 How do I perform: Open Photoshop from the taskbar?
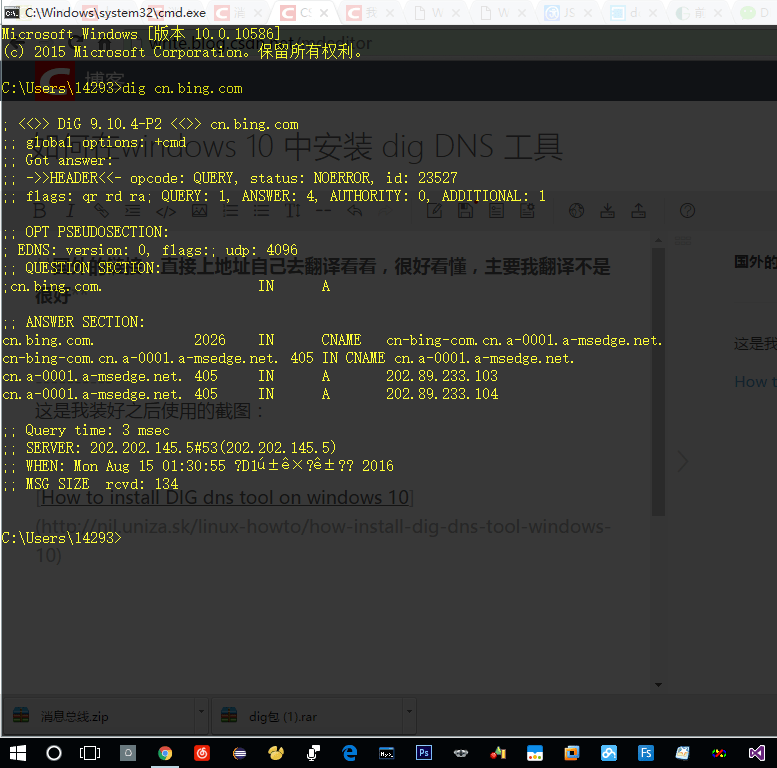(424, 753)
